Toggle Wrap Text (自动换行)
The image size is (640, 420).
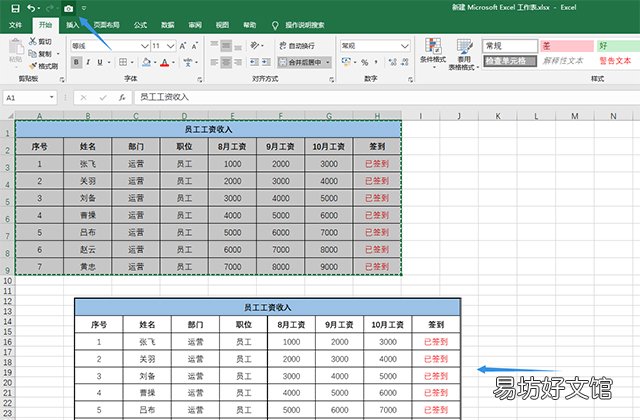[297, 45]
